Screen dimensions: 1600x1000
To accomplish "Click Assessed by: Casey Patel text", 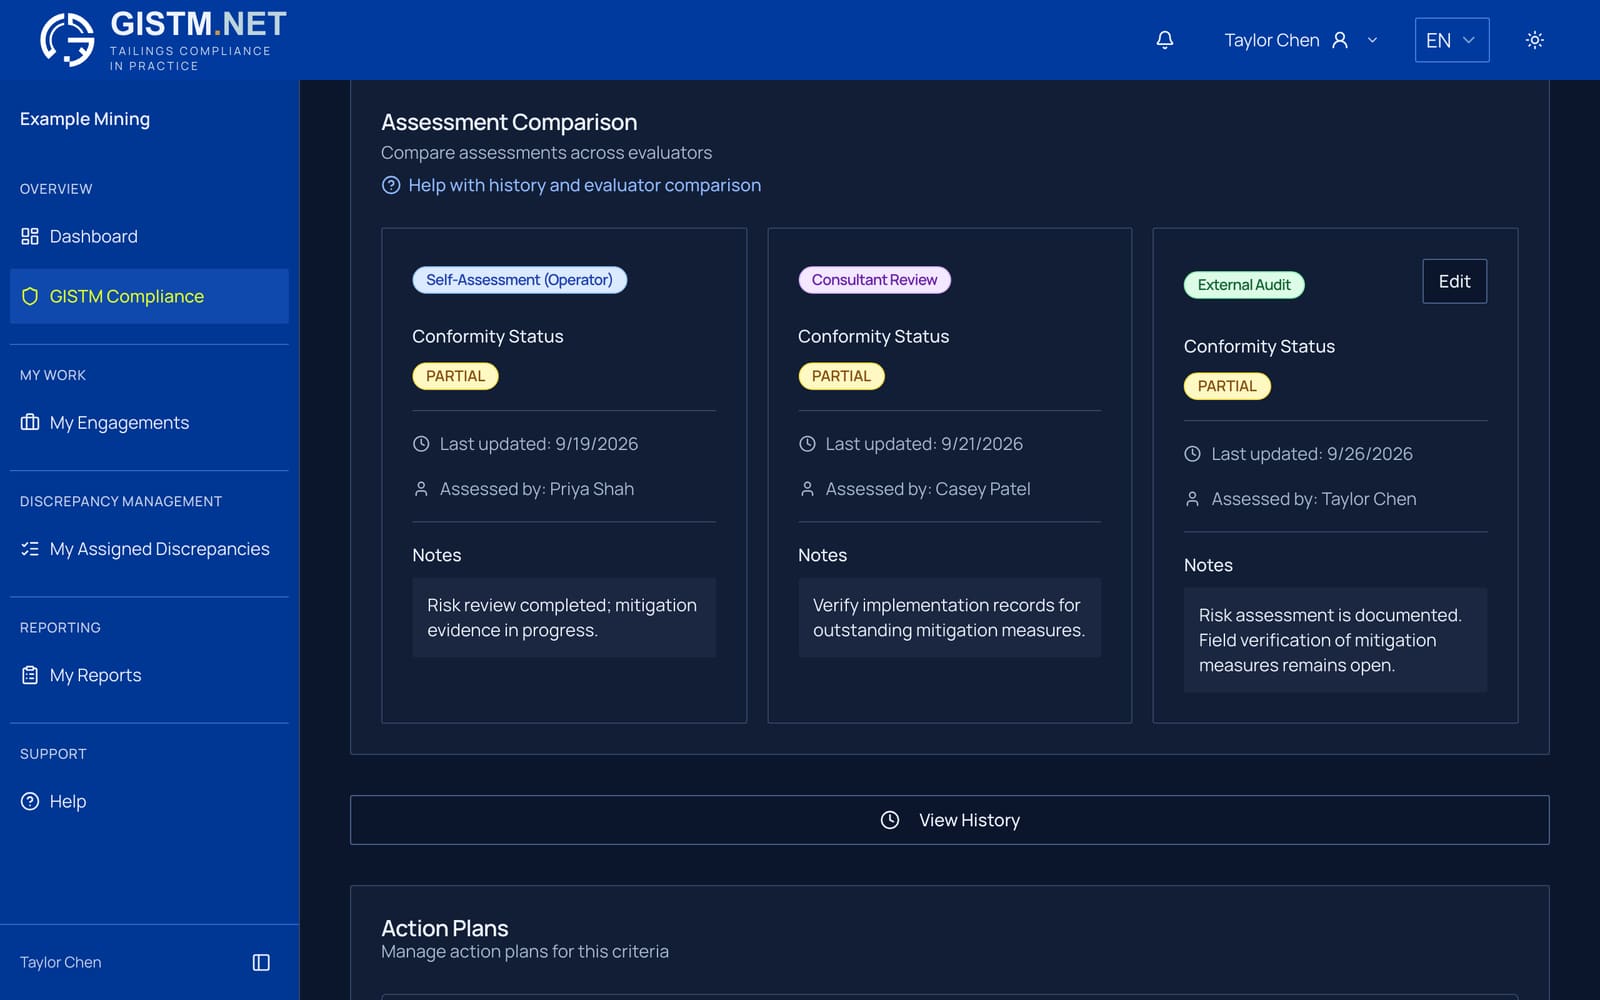I will point(928,489).
